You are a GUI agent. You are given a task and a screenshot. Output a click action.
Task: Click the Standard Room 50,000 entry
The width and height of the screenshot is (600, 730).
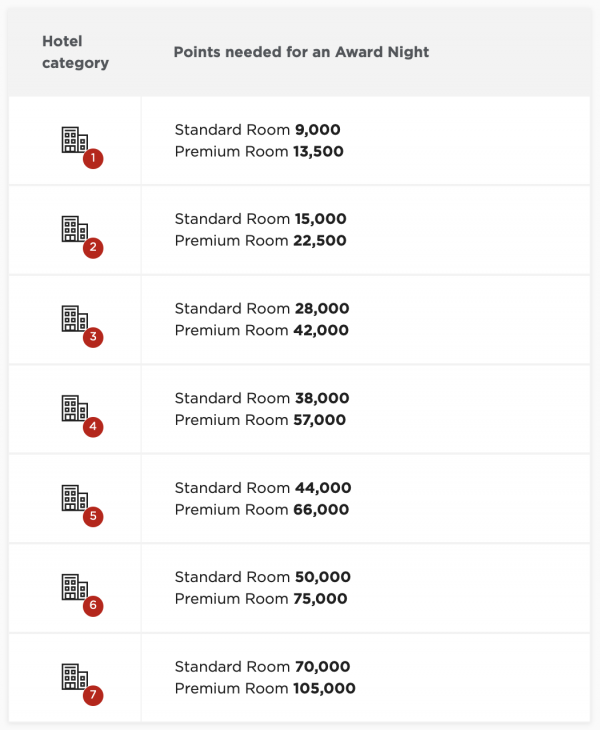tap(262, 578)
